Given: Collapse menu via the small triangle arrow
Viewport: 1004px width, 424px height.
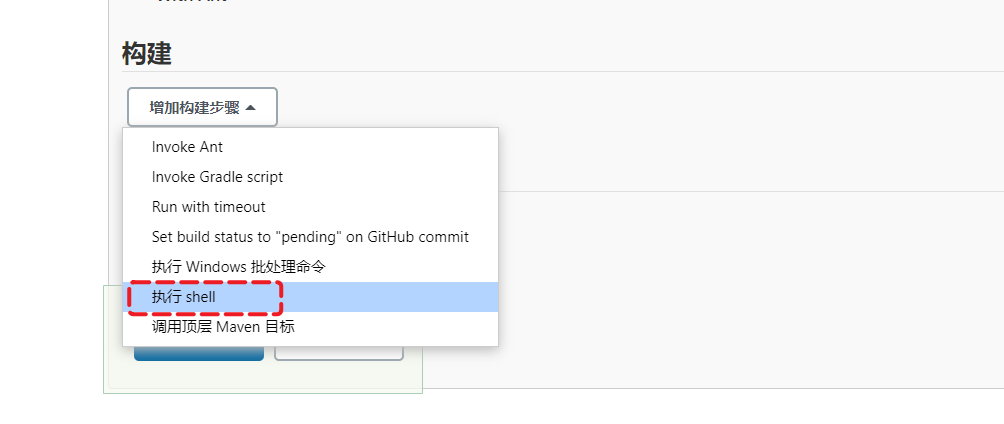Looking at the screenshot, I should (x=250, y=107).
